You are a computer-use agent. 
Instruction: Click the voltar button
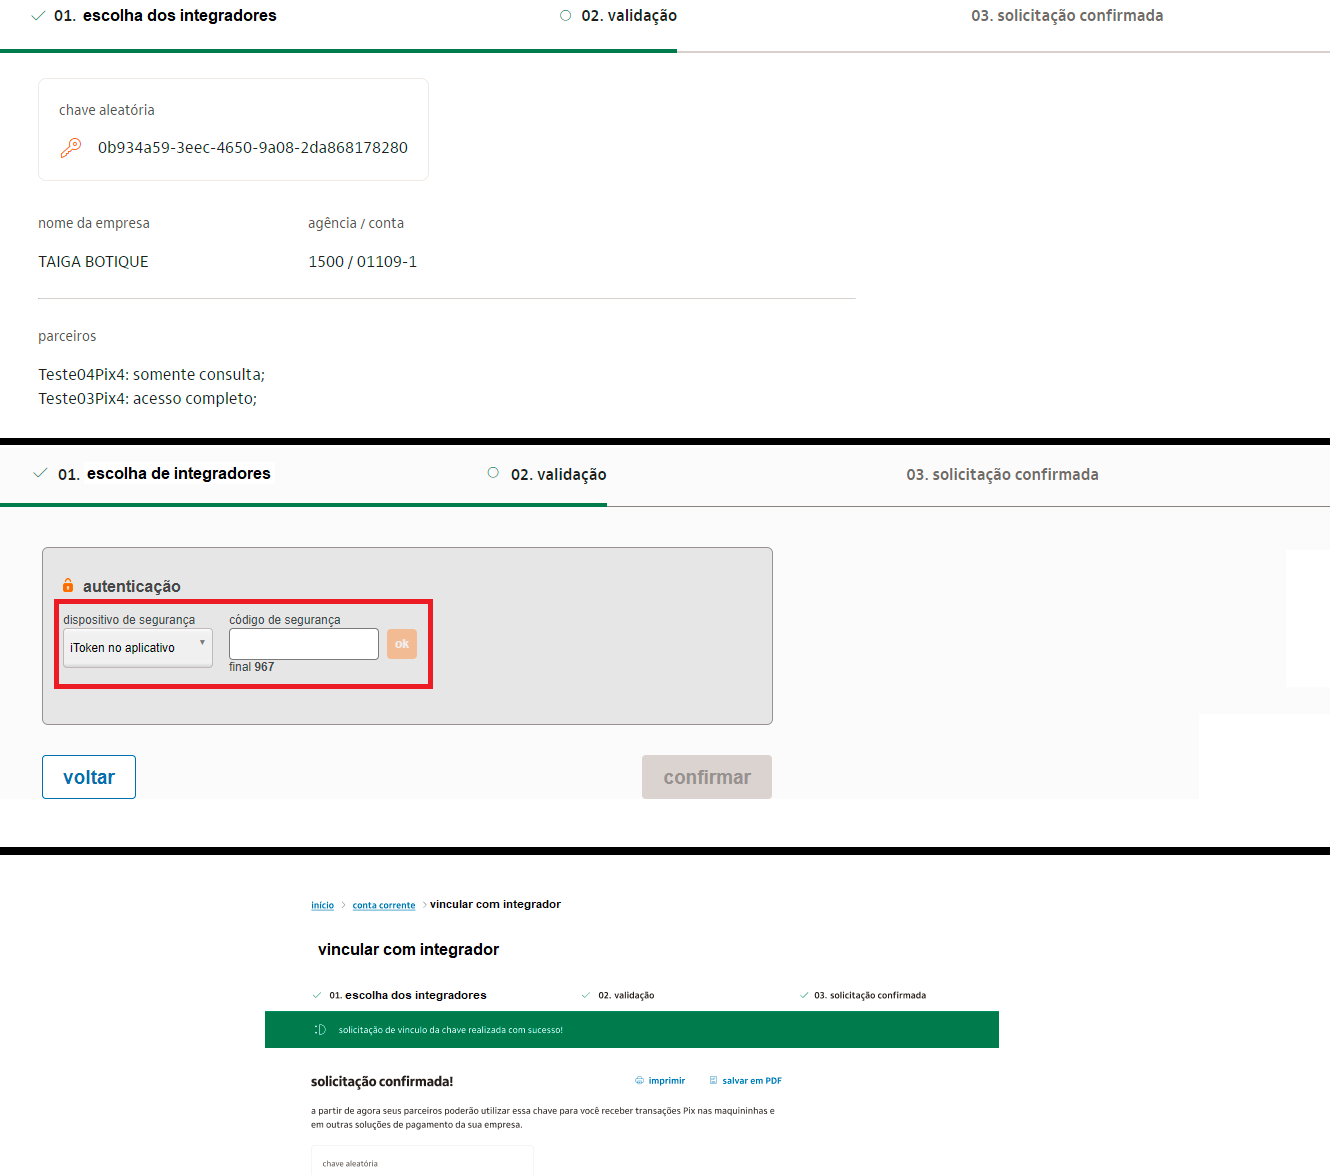pos(89,777)
